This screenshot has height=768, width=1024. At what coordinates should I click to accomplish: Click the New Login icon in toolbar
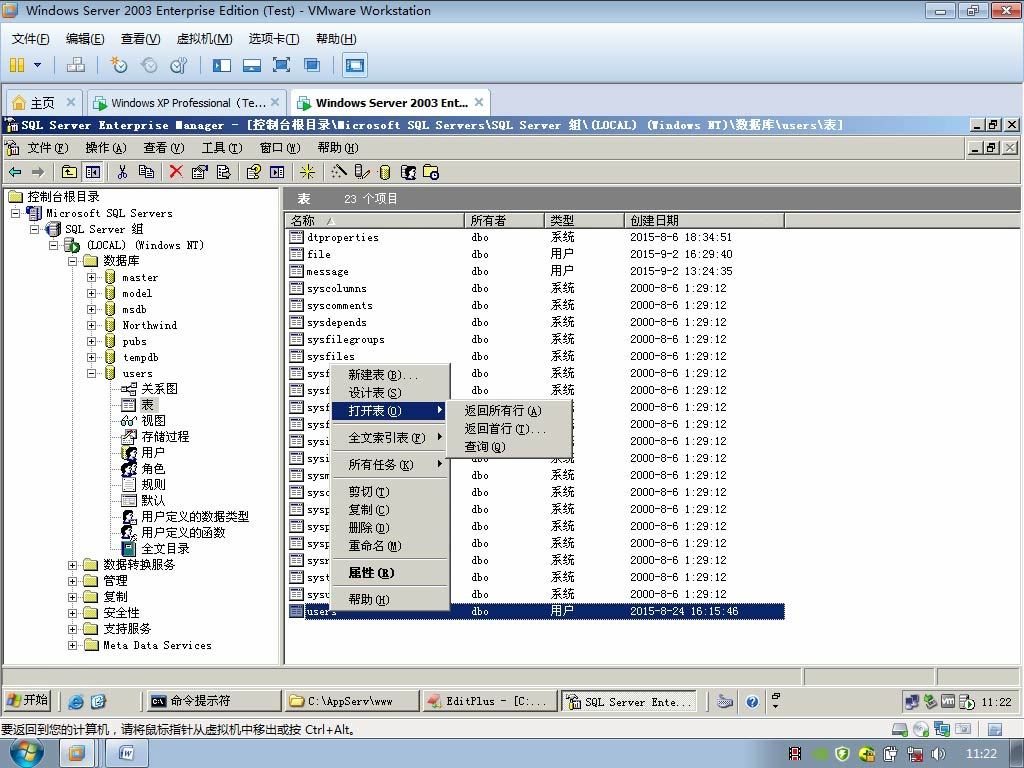(408, 172)
